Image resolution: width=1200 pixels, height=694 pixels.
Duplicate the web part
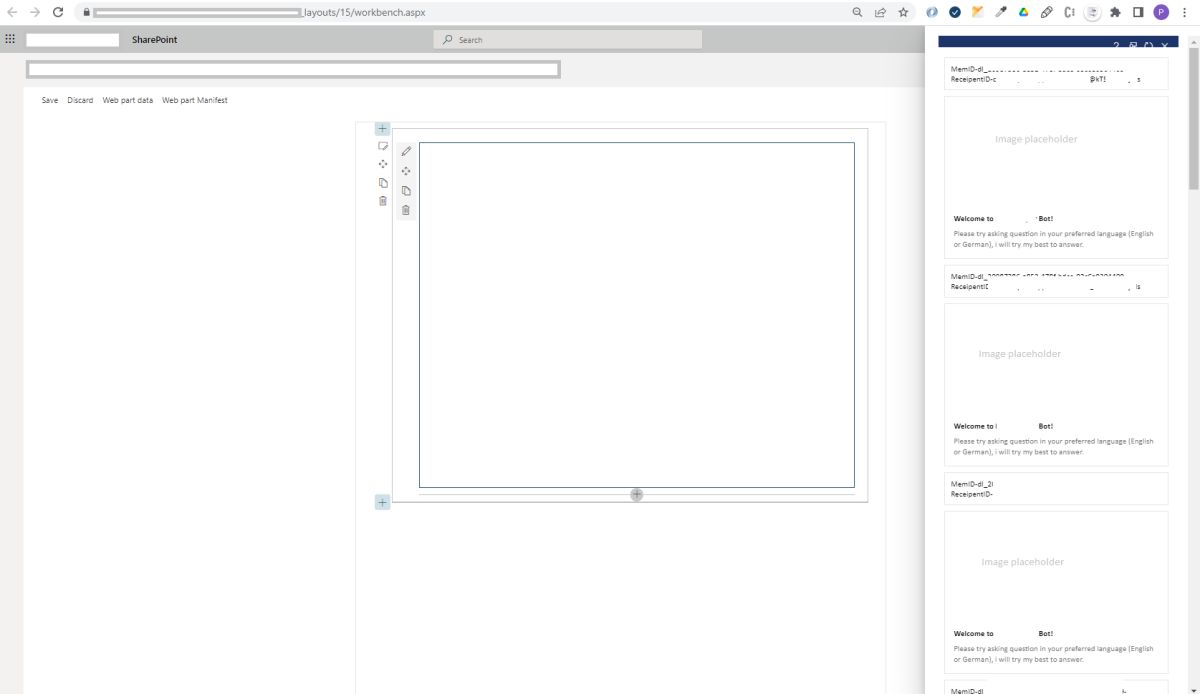pos(406,190)
